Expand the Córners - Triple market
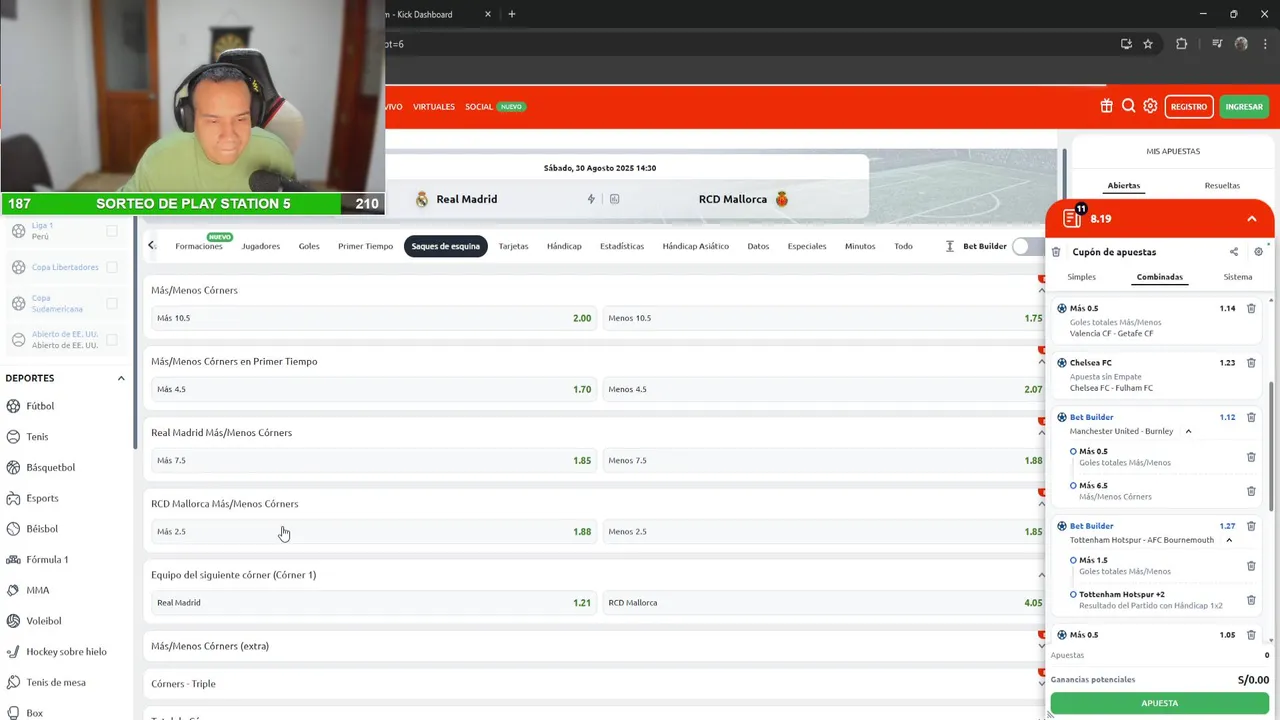Screen dimensions: 1280x720 click(1041, 684)
